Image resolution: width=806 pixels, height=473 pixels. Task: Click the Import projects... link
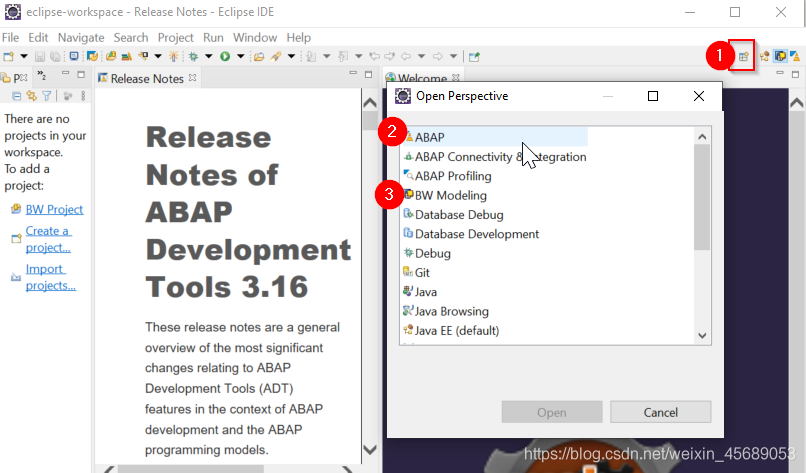tap(51, 277)
